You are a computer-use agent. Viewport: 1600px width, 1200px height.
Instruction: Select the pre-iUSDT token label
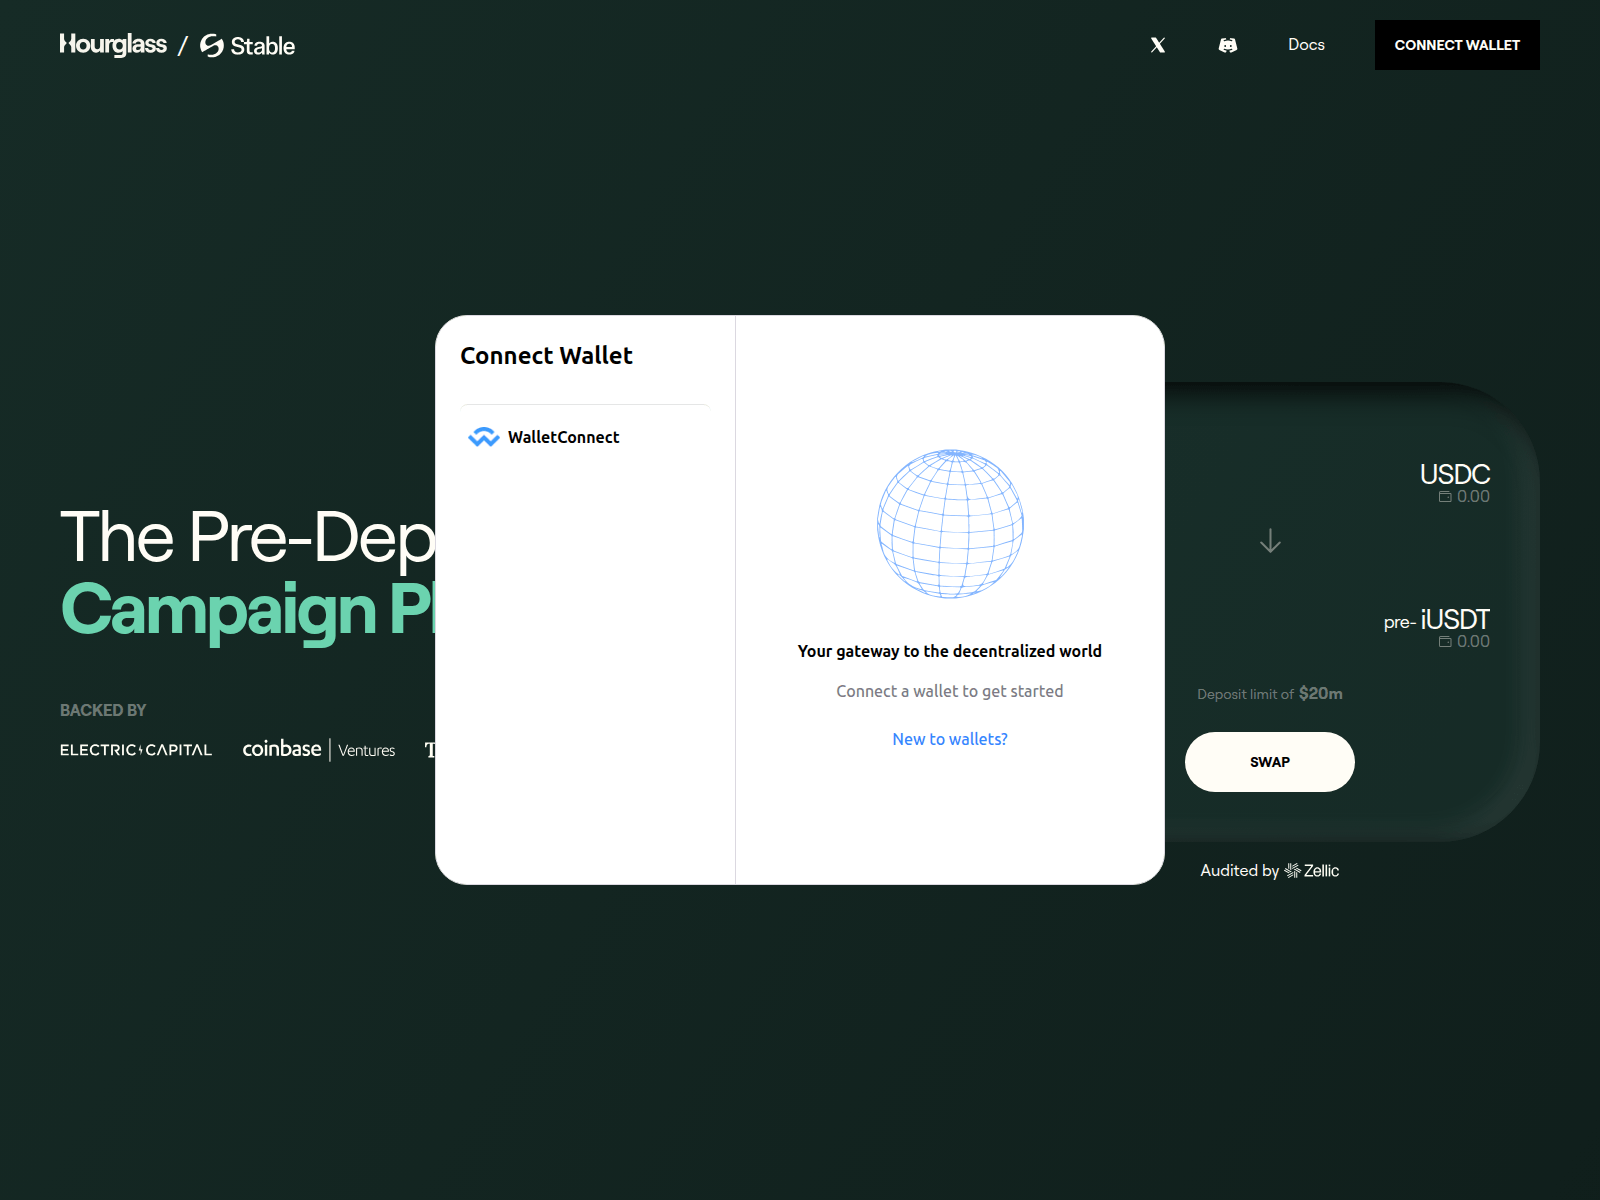tap(1437, 620)
